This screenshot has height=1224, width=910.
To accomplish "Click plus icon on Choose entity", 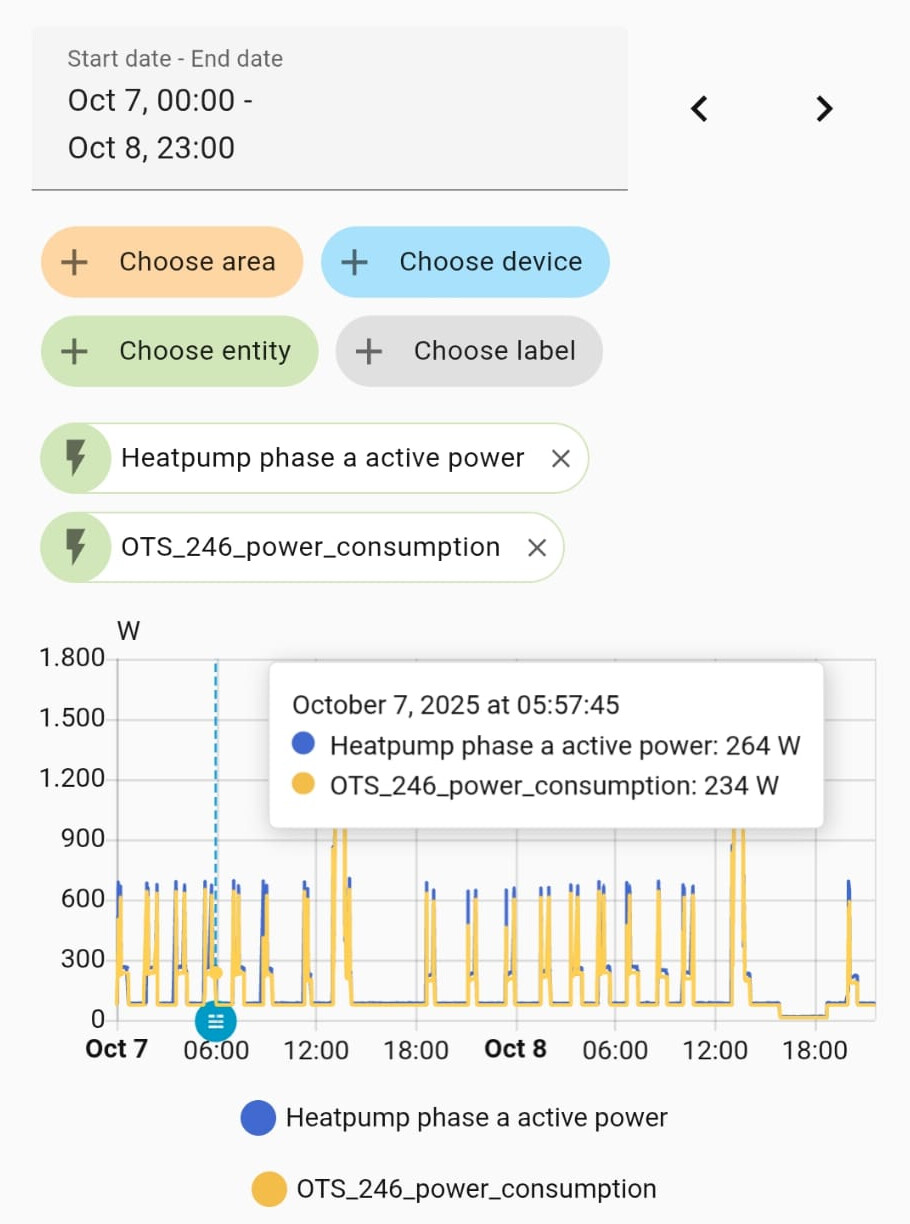I will click(74, 351).
